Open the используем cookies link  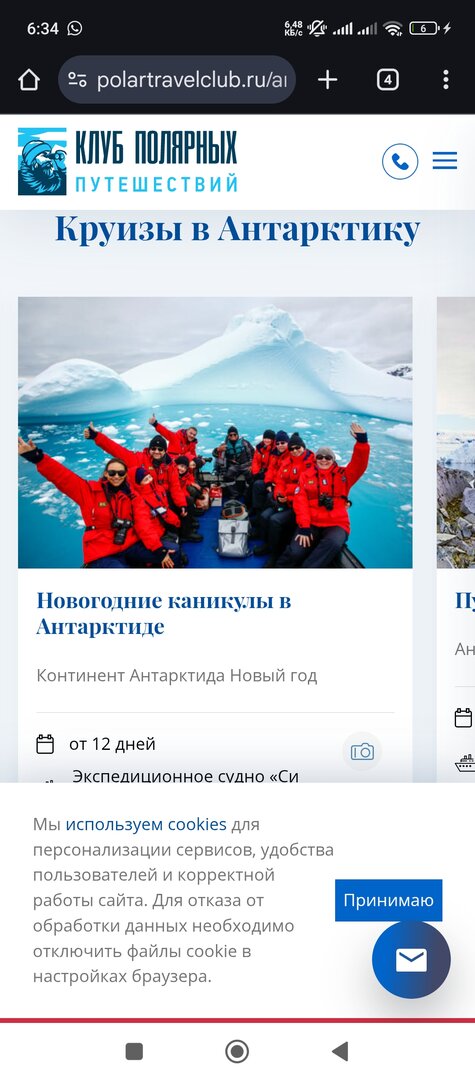click(146, 824)
